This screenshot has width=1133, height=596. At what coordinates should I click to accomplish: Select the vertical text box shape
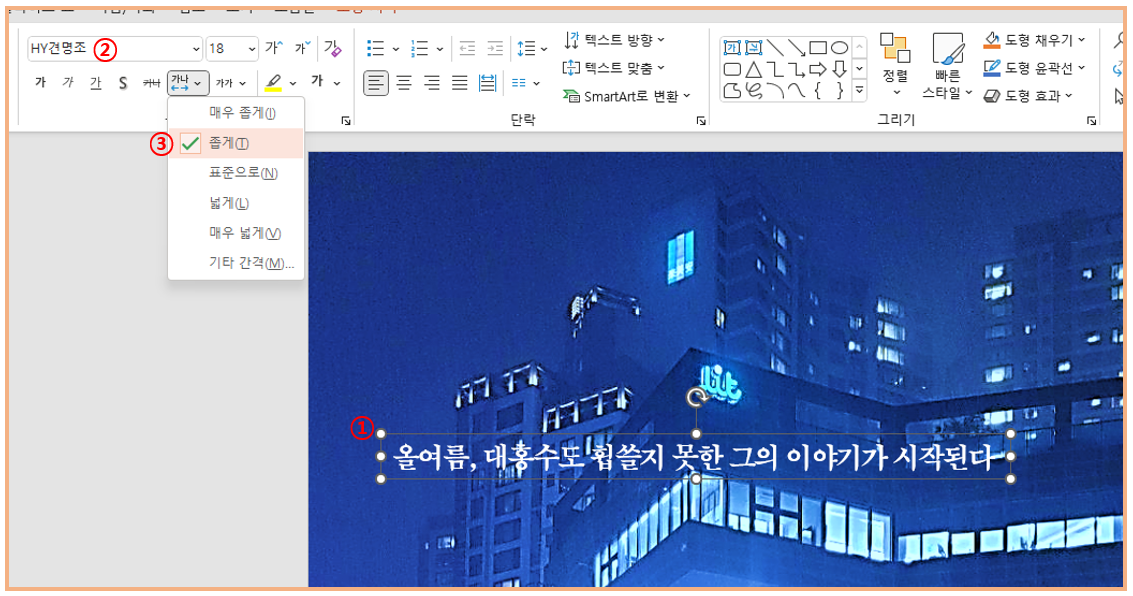coord(754,48)
